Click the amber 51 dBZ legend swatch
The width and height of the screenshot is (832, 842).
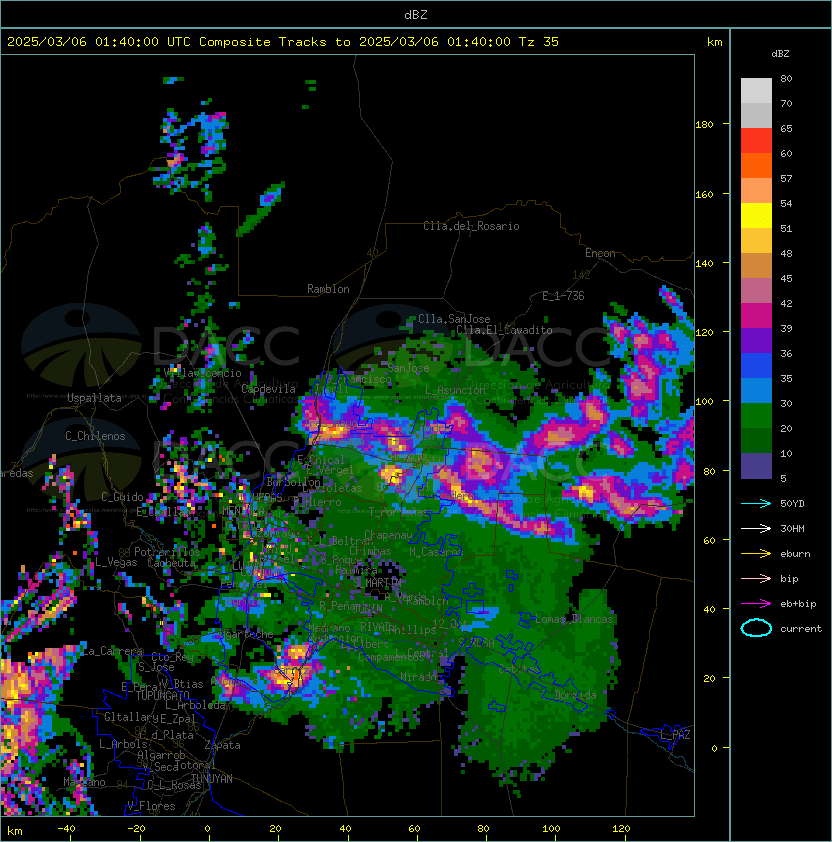click(756, 241)
